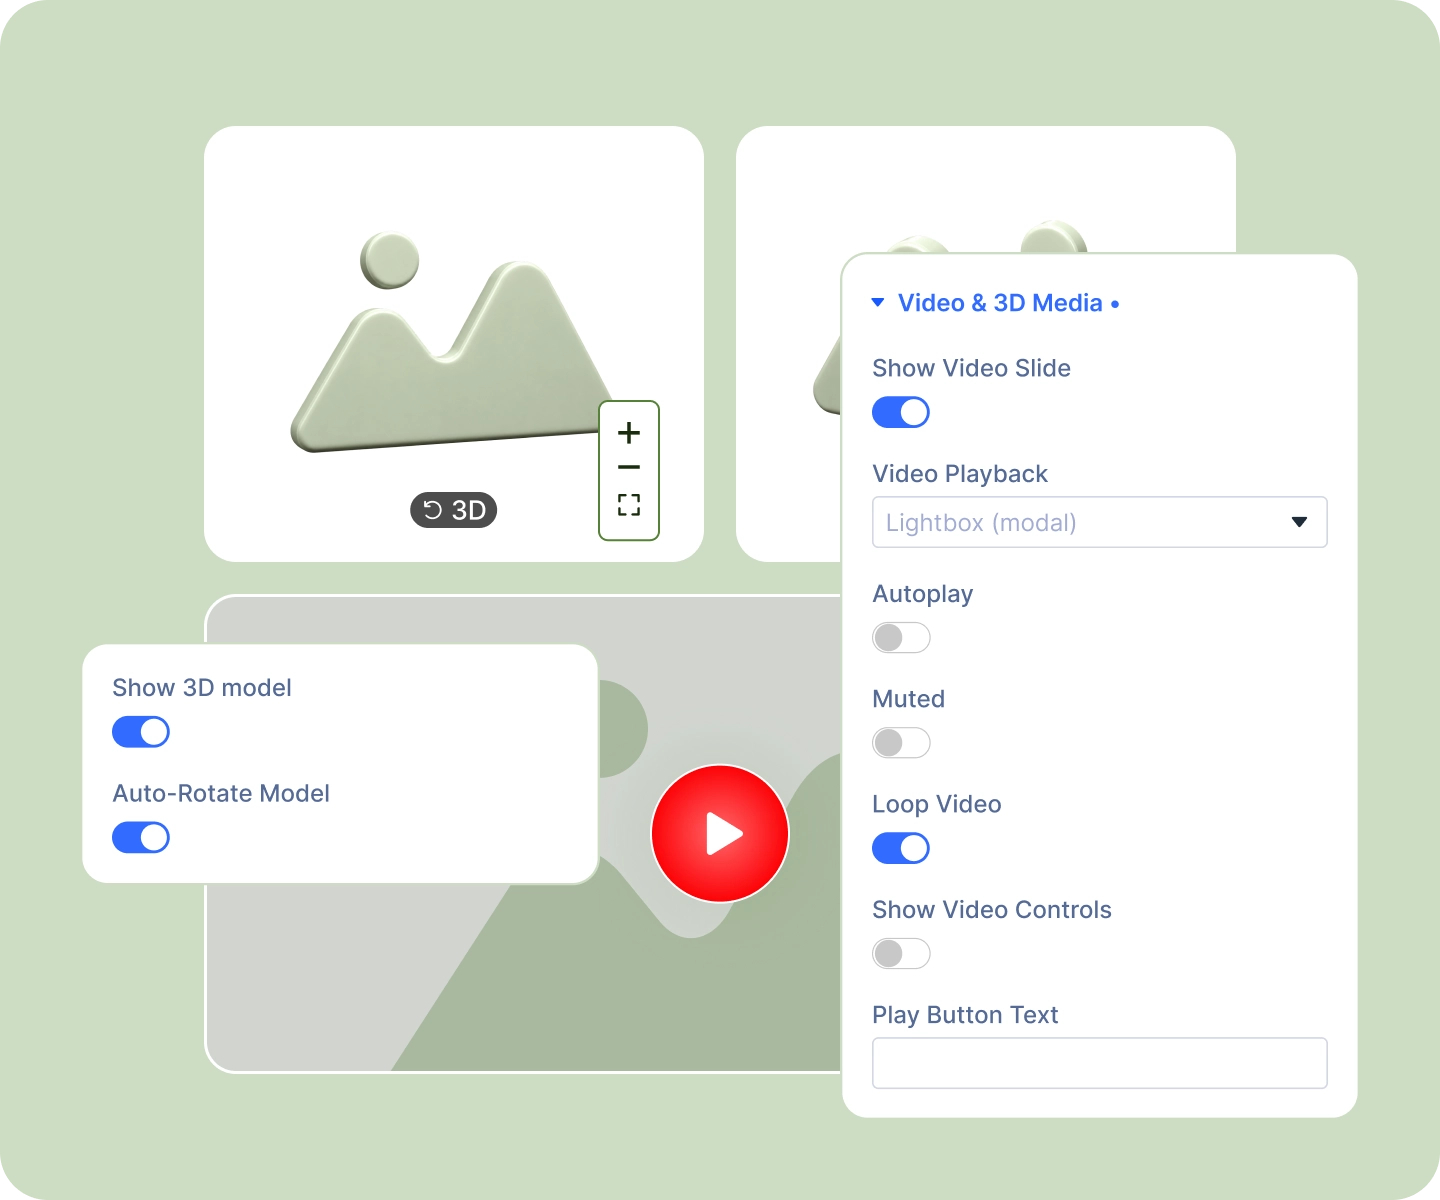
Task: Click the Show 3D model label
Action: pyautogui.click(x=202, y=688)
